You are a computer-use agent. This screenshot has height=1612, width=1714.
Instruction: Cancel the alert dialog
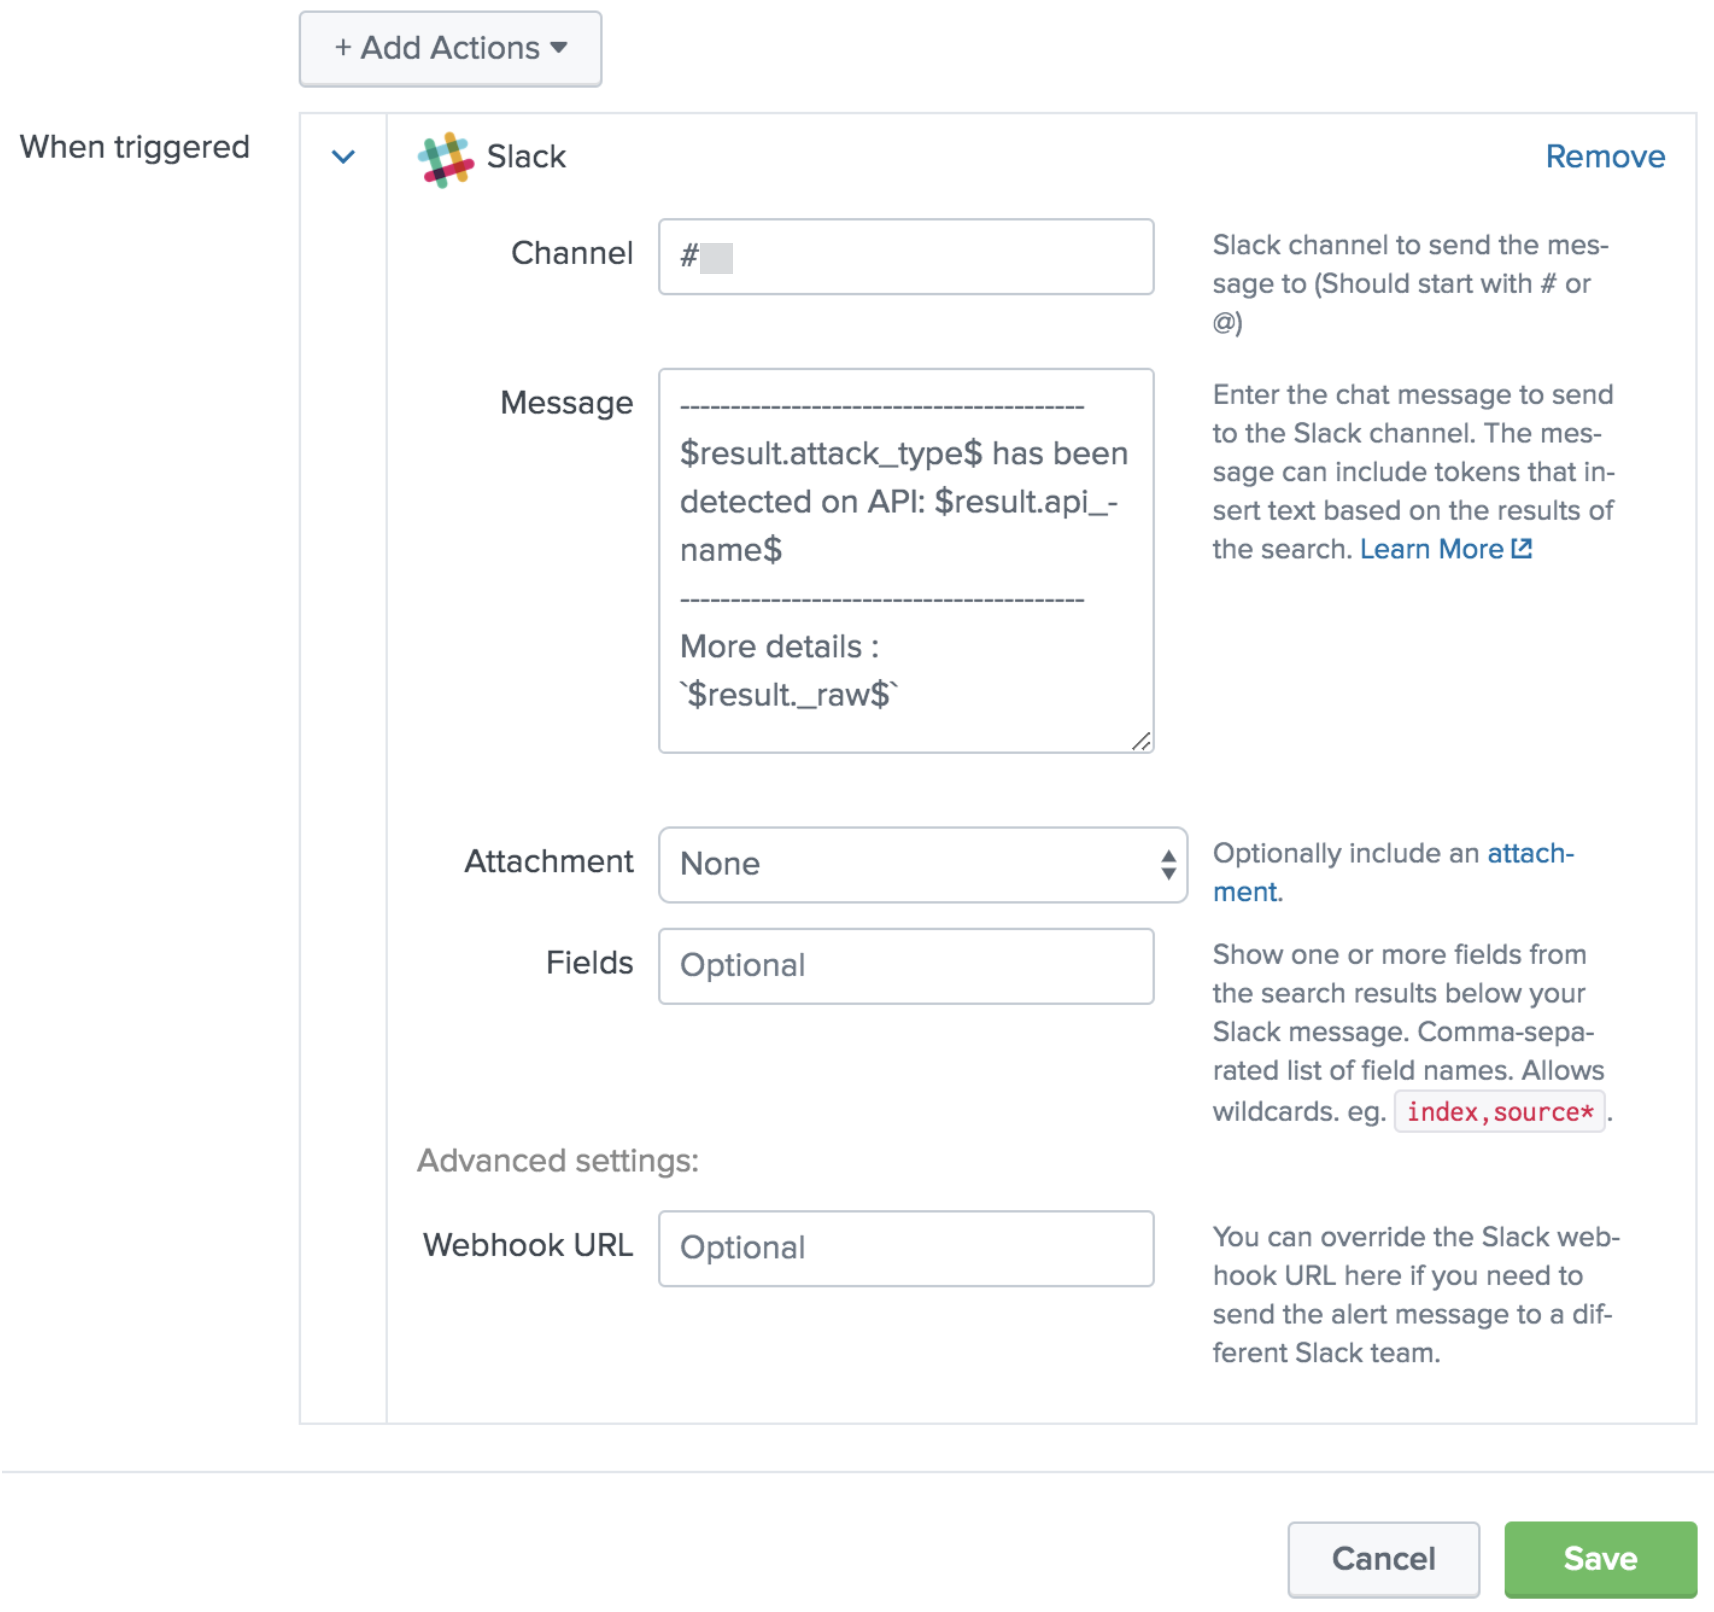pos(1383,1558)
